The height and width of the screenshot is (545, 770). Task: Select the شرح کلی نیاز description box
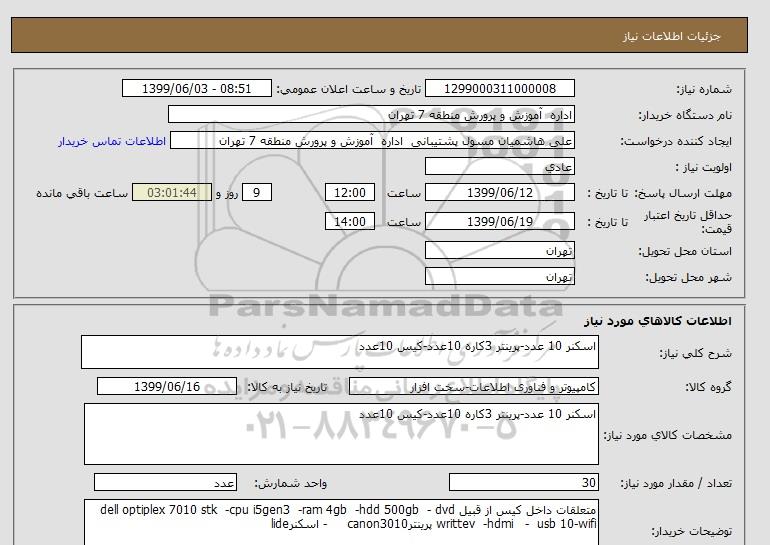pyautogui.click(x=340, y=352)
